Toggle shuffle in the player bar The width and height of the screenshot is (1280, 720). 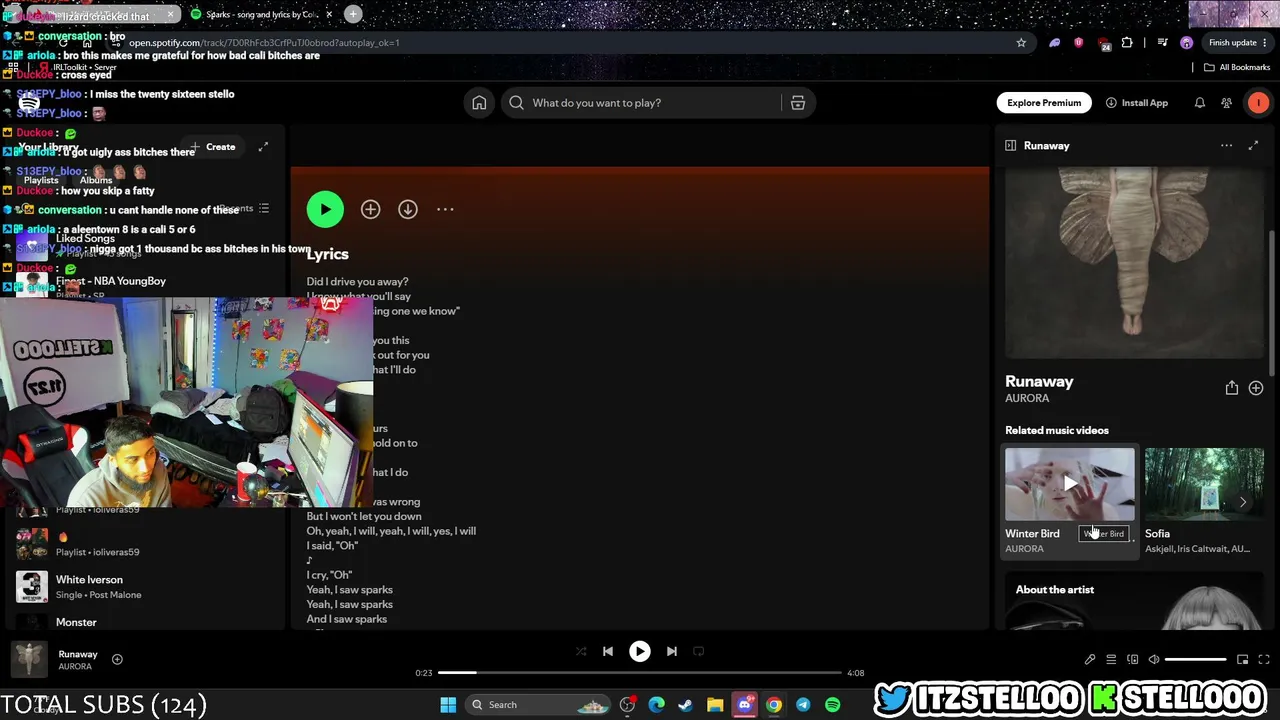click(581, 652)
